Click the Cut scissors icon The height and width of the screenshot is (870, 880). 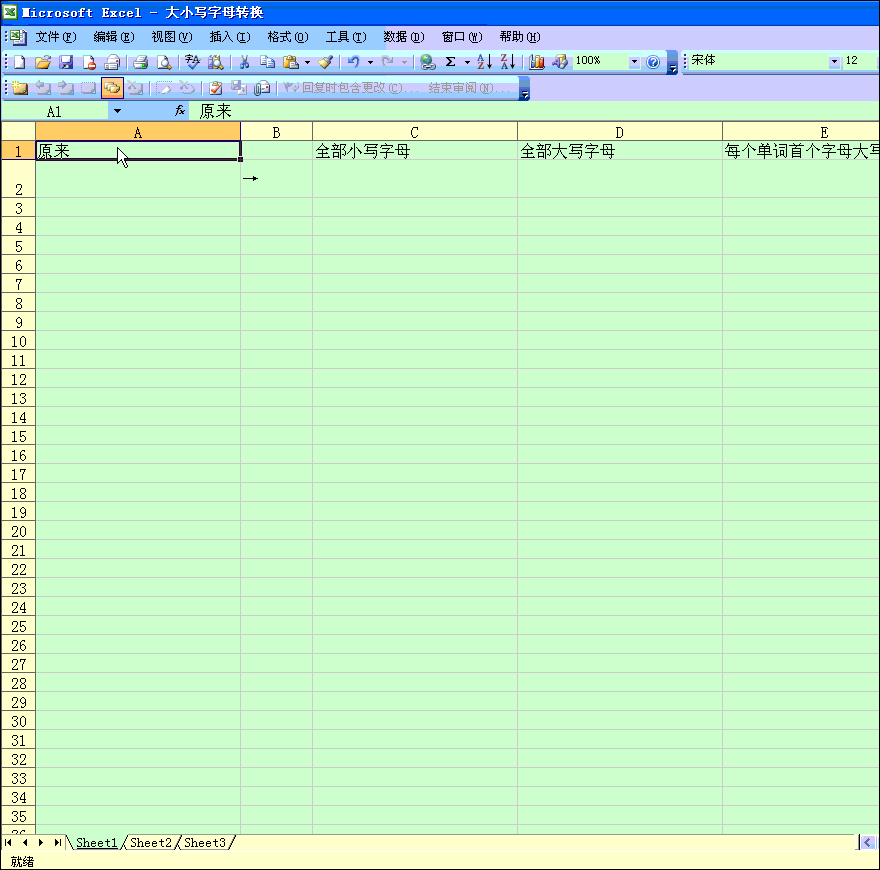[x=243, y=62]
